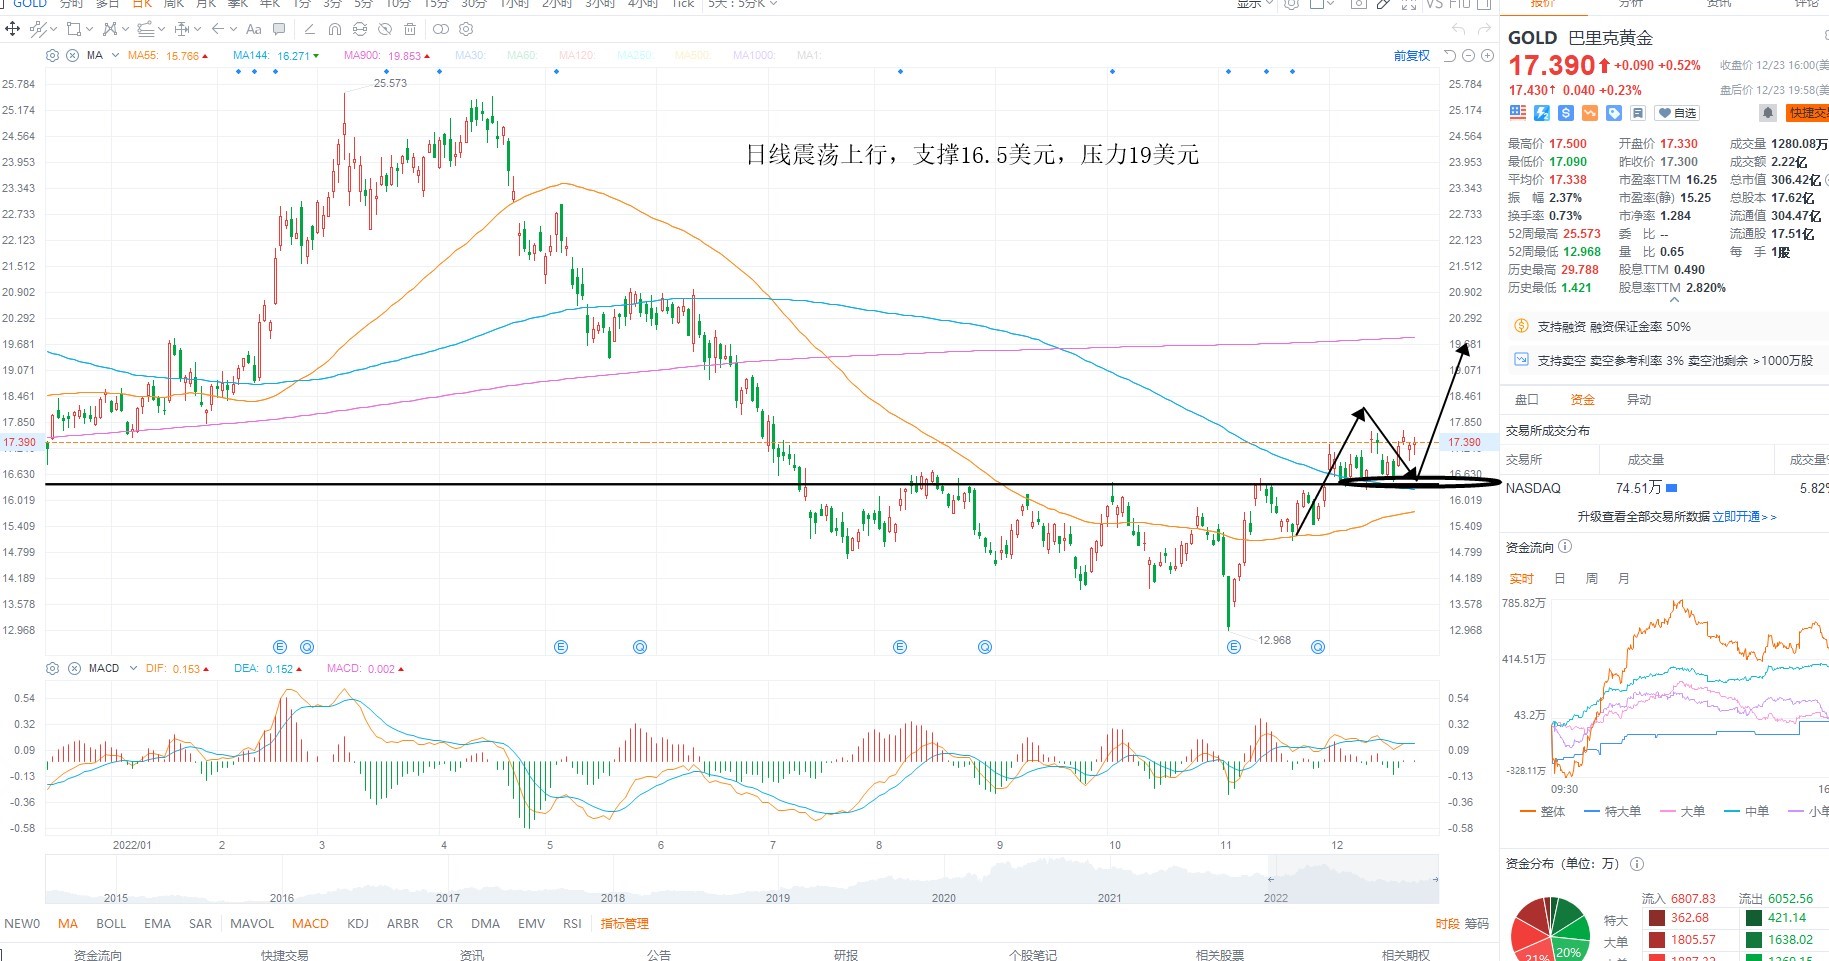The image size is (1829, 961).
Task: Set price alert with bell icon
Action: (x=1768, y=113)
